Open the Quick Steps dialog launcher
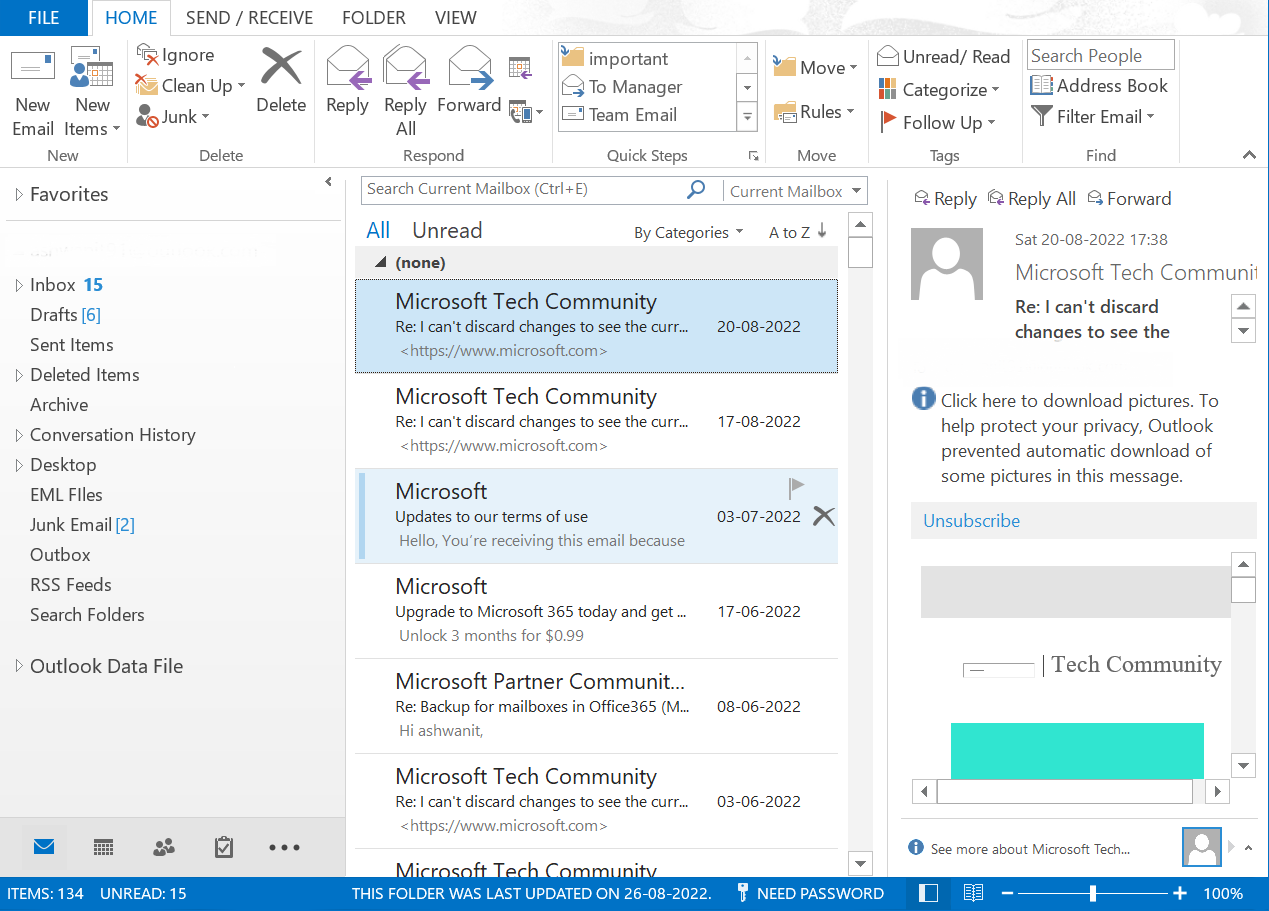 [753, 156]
